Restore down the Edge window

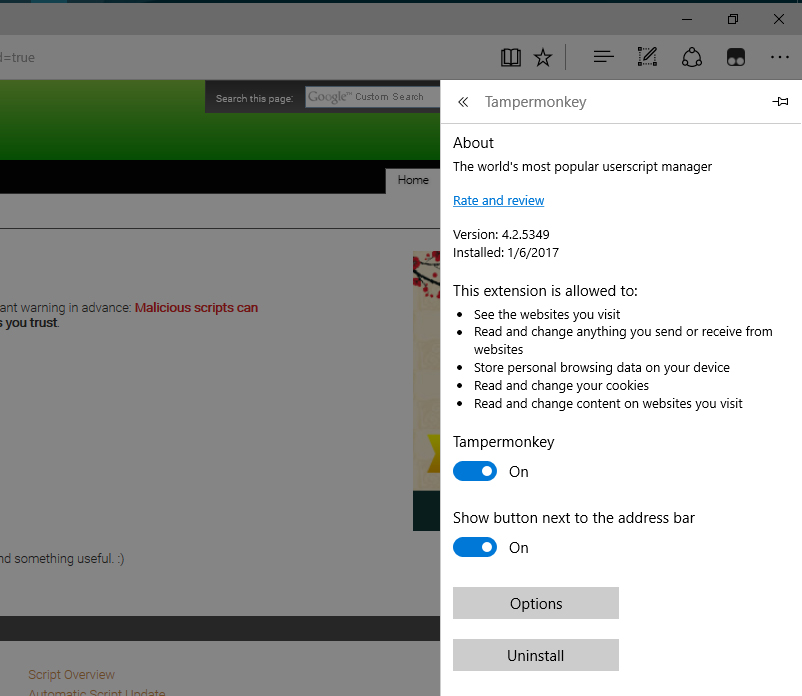[x=732, y=19]
